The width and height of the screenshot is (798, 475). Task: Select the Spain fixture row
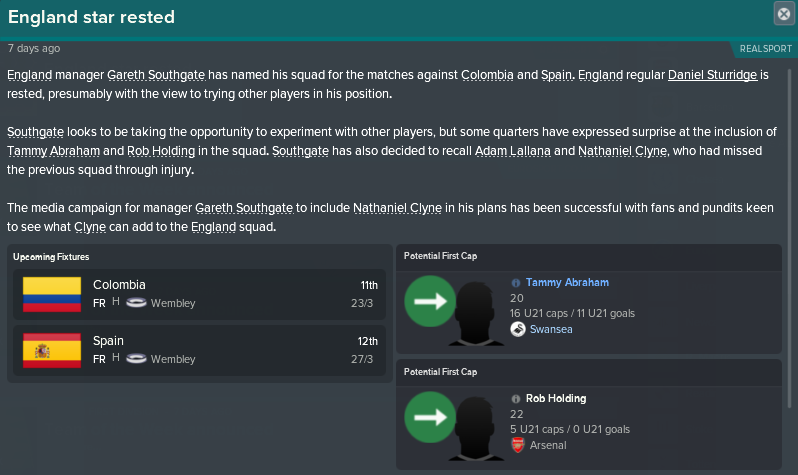(x=200, y=350)
